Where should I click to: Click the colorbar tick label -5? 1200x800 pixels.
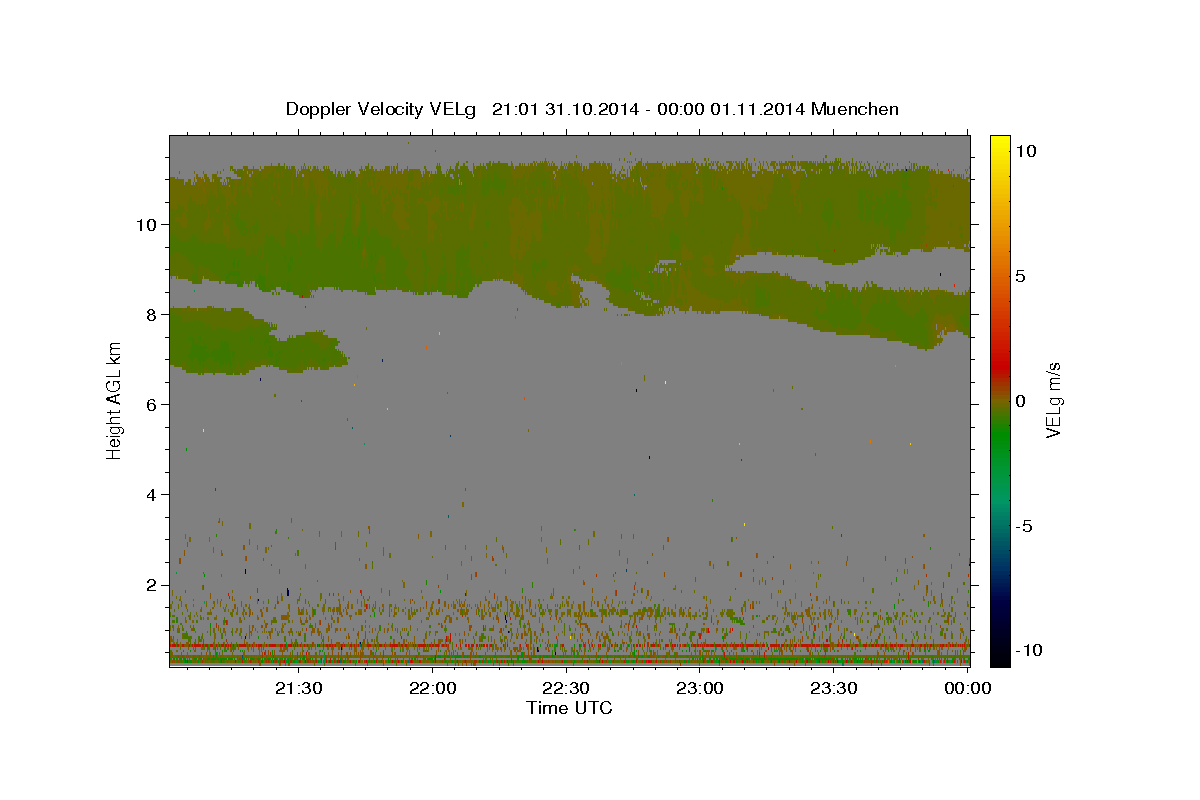click(1025, 526)
